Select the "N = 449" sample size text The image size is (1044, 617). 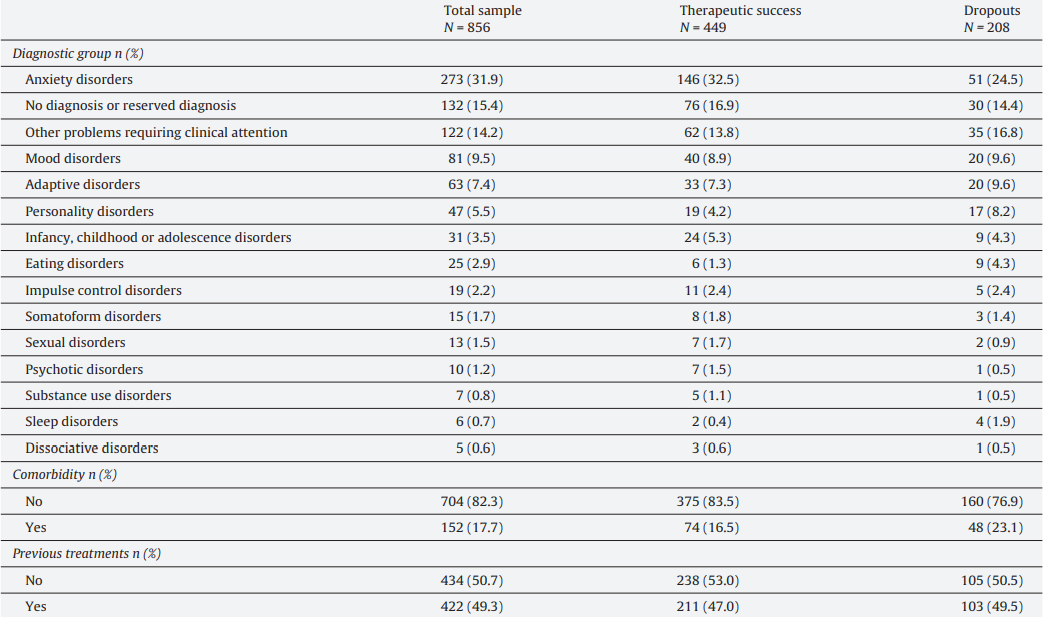pos(703,27)
